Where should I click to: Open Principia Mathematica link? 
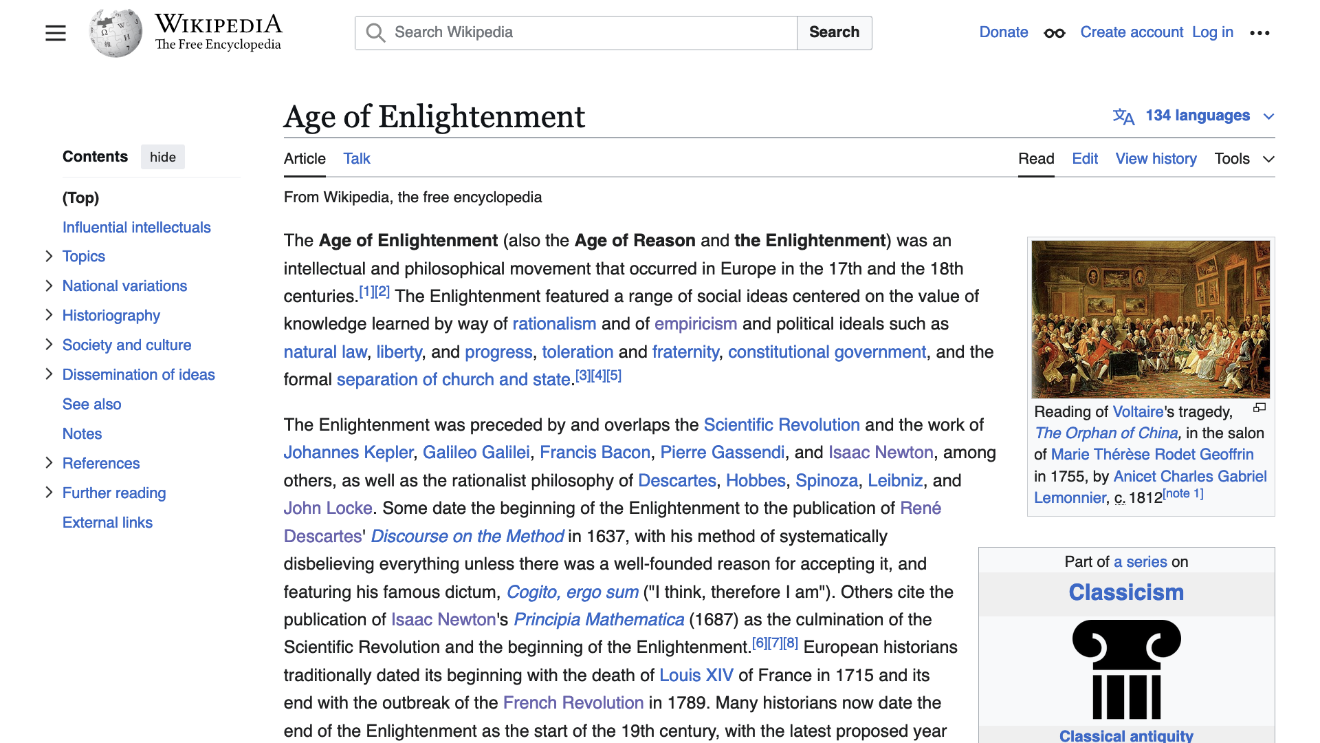coord(599,620)
